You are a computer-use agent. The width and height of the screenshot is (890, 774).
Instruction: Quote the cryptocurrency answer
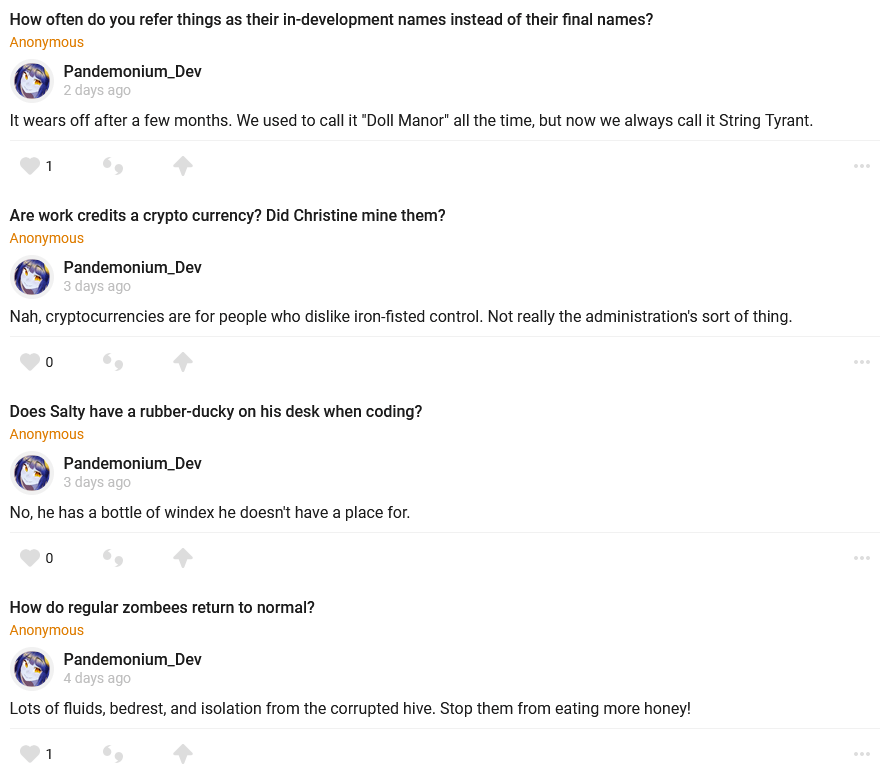coord(113,362)
